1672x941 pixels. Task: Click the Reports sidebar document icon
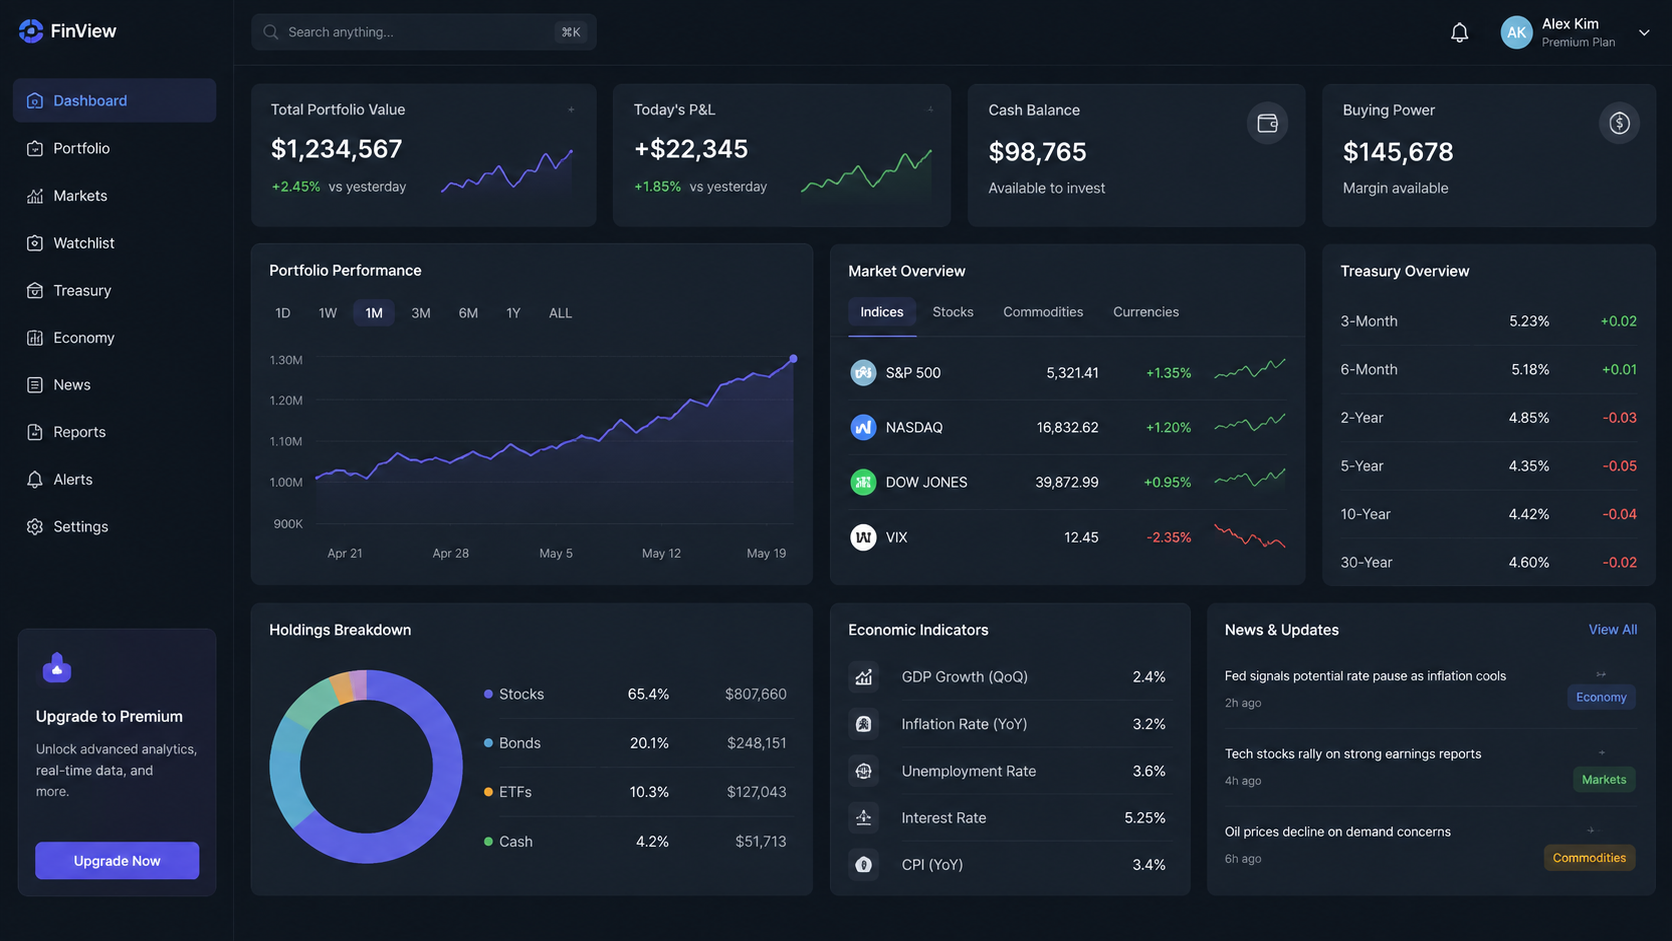35,432
